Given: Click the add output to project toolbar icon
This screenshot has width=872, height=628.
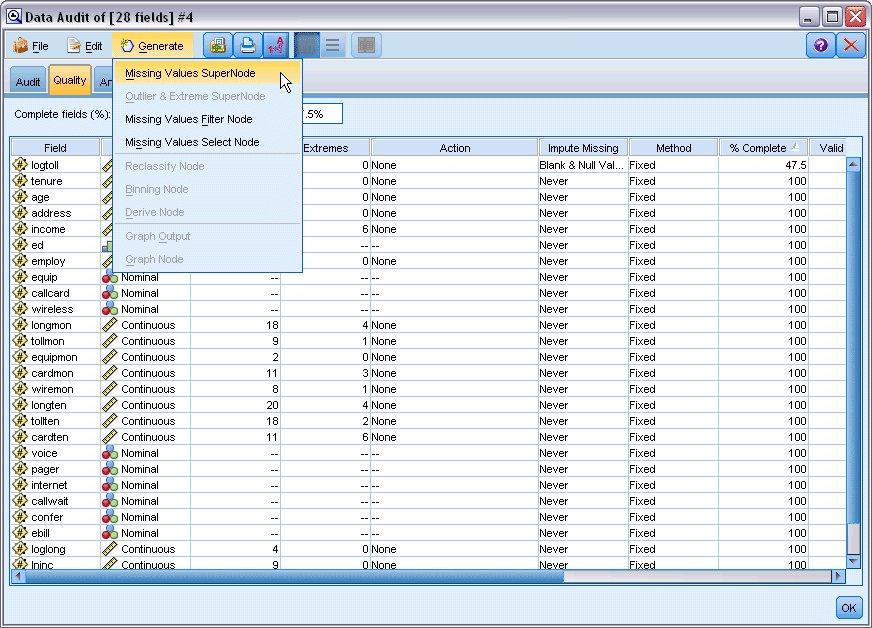Looking at the screenshot, I should [x=217, y=46].
